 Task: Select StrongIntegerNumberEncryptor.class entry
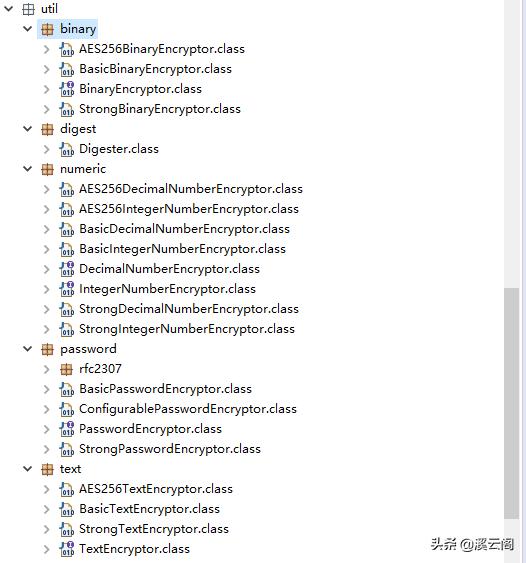pyautogui.click(x=187, y=329)
